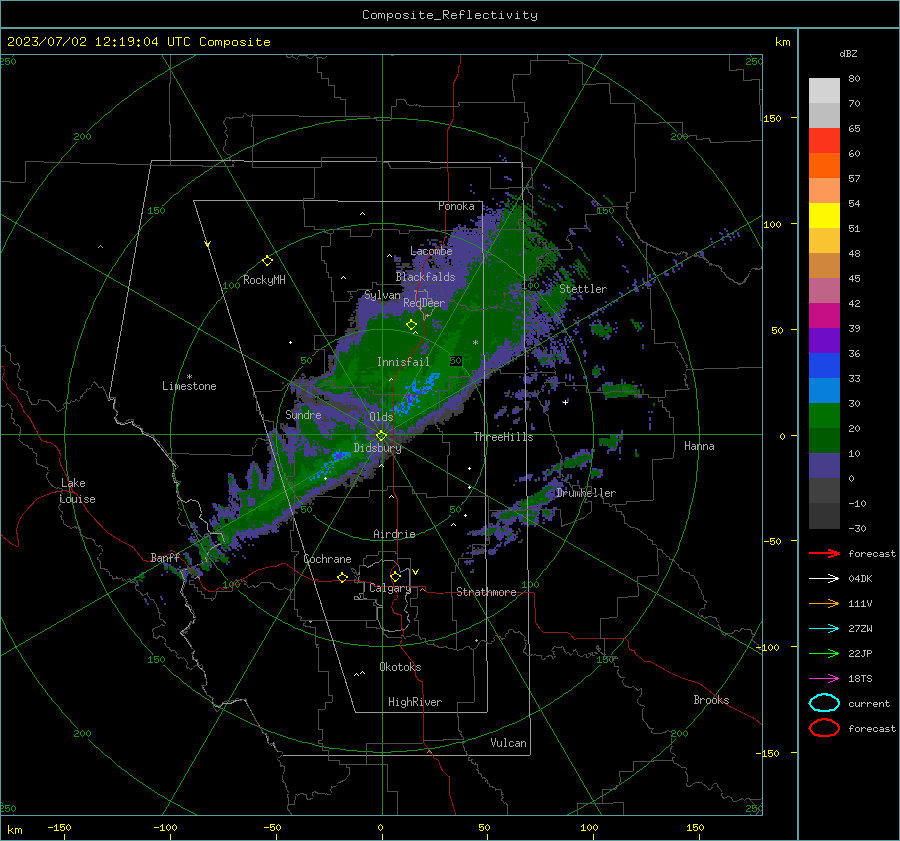Click the Limestone label
Image resolution: width=900 pixels, height=841 pixels.
[x=189, y=386]
